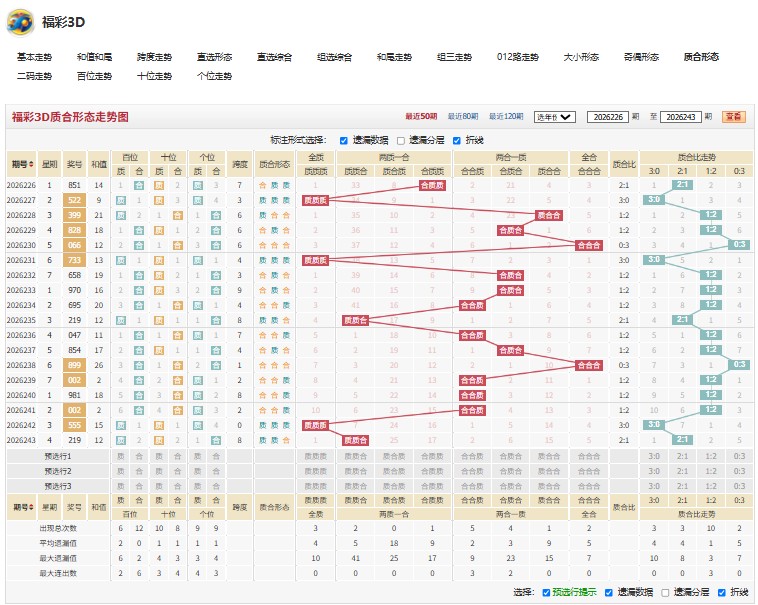Go to the 百位走势 page
Image resolution: width=758 pixels, height=605 pixels.
(94, 76)
